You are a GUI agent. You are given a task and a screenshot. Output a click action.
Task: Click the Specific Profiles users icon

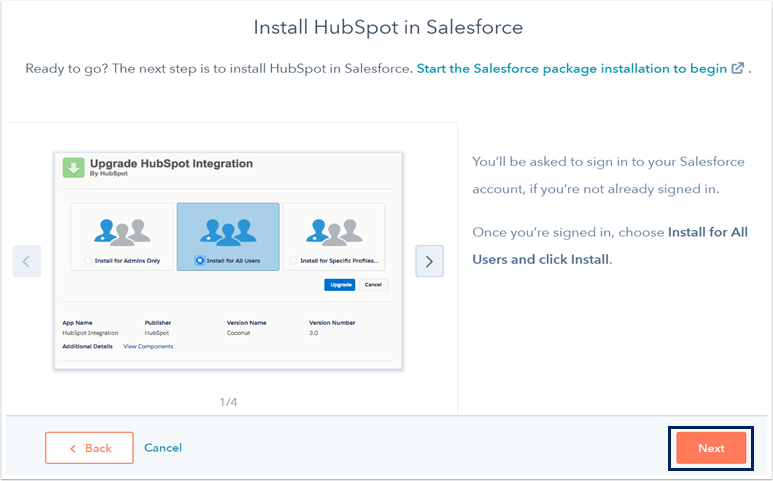point(334,233)
